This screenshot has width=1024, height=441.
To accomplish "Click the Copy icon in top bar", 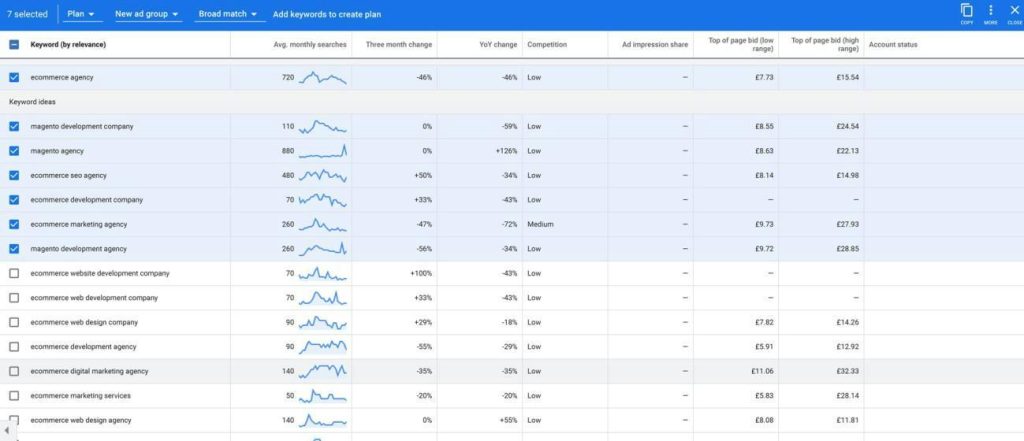I will coord(966,11).
